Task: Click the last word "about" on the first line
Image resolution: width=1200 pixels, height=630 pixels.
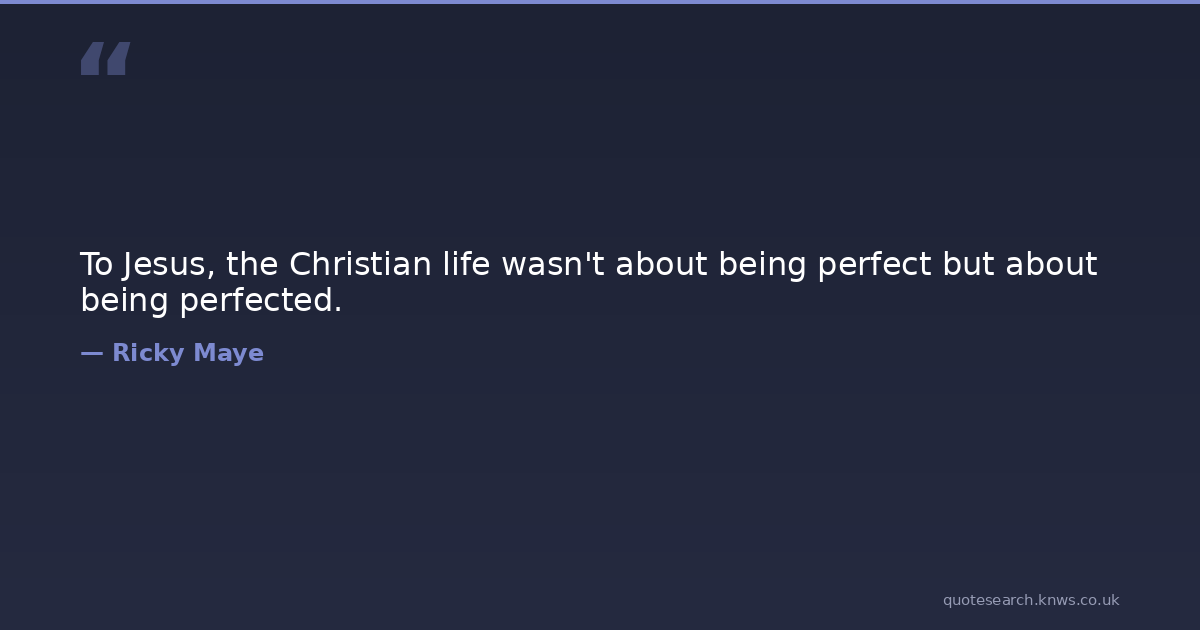Action: (x=1051, y=265)
